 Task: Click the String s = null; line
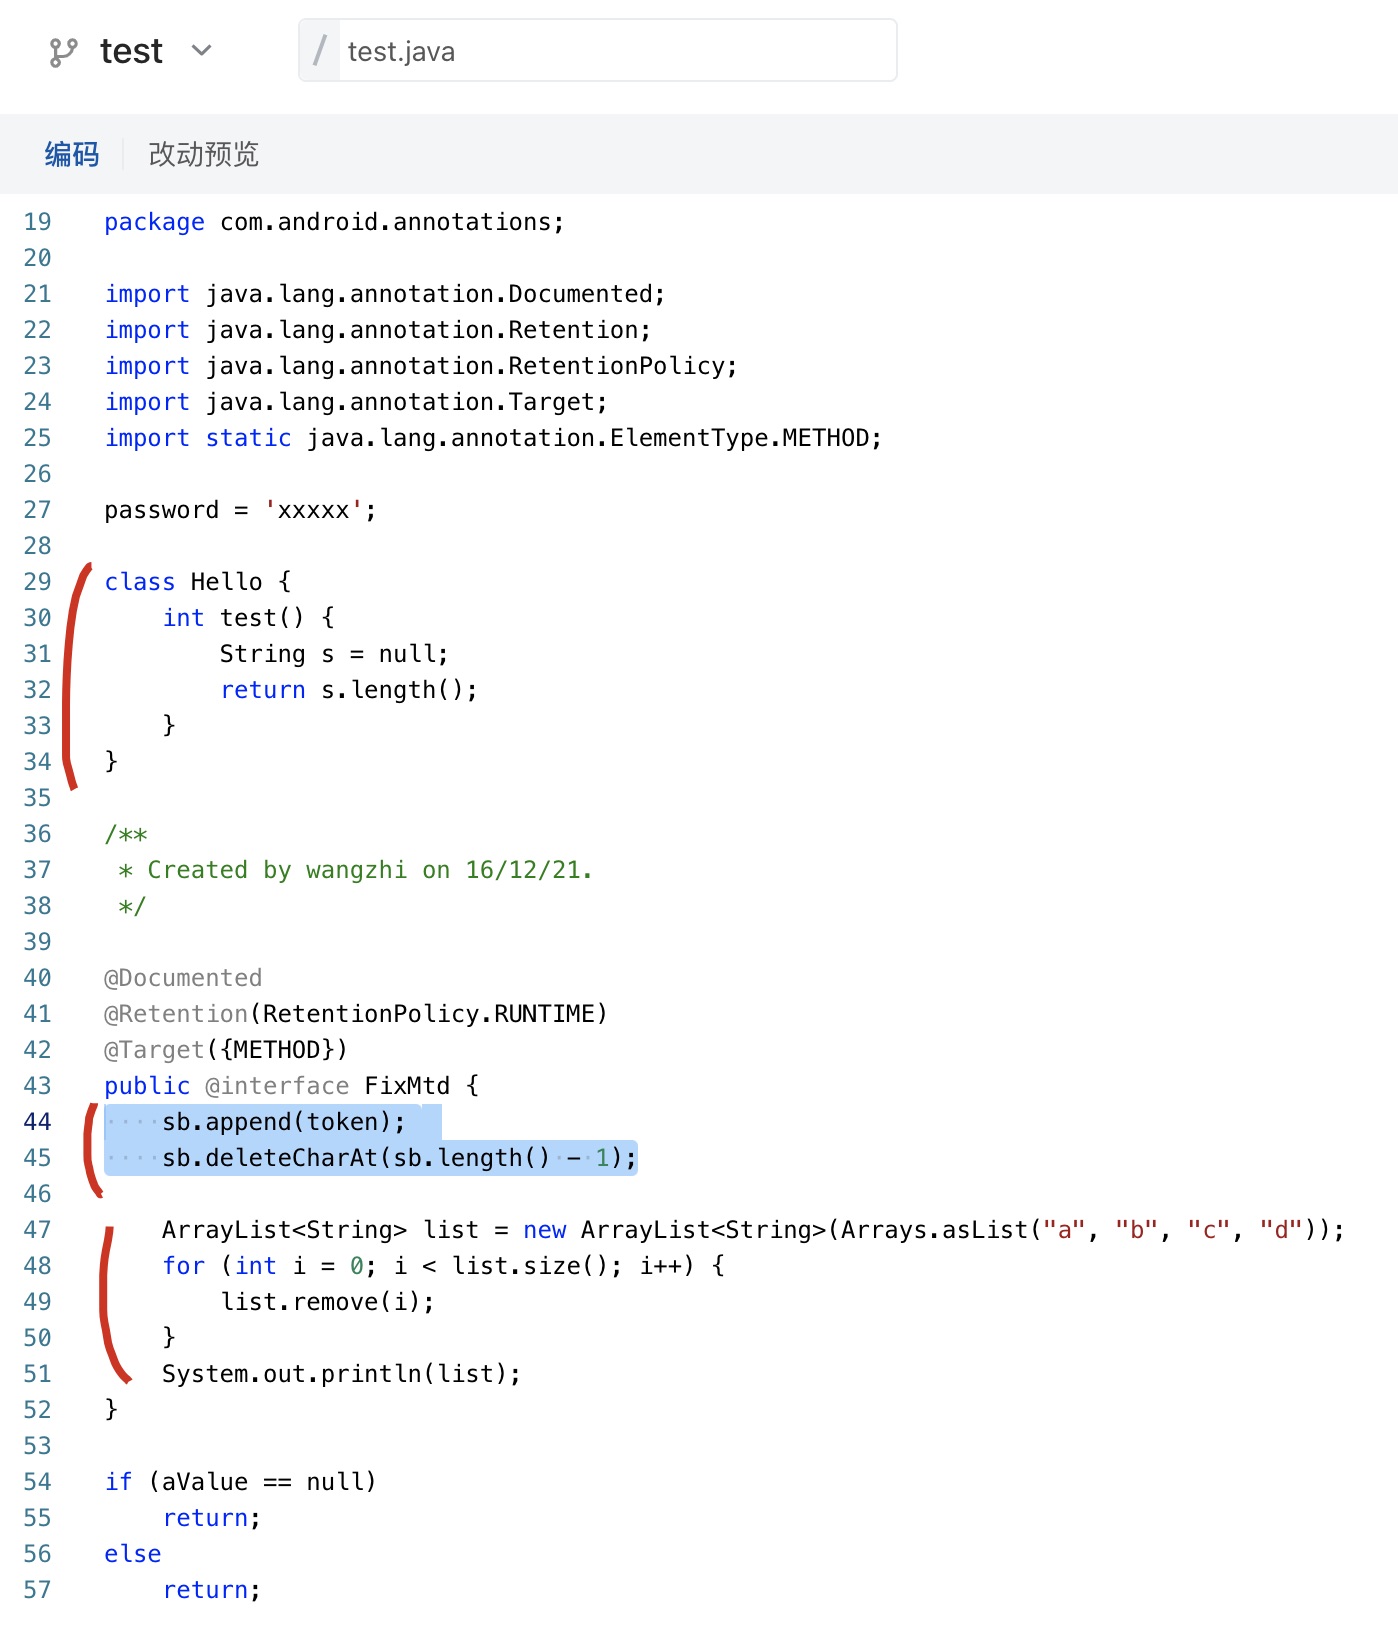click(334, 654)
